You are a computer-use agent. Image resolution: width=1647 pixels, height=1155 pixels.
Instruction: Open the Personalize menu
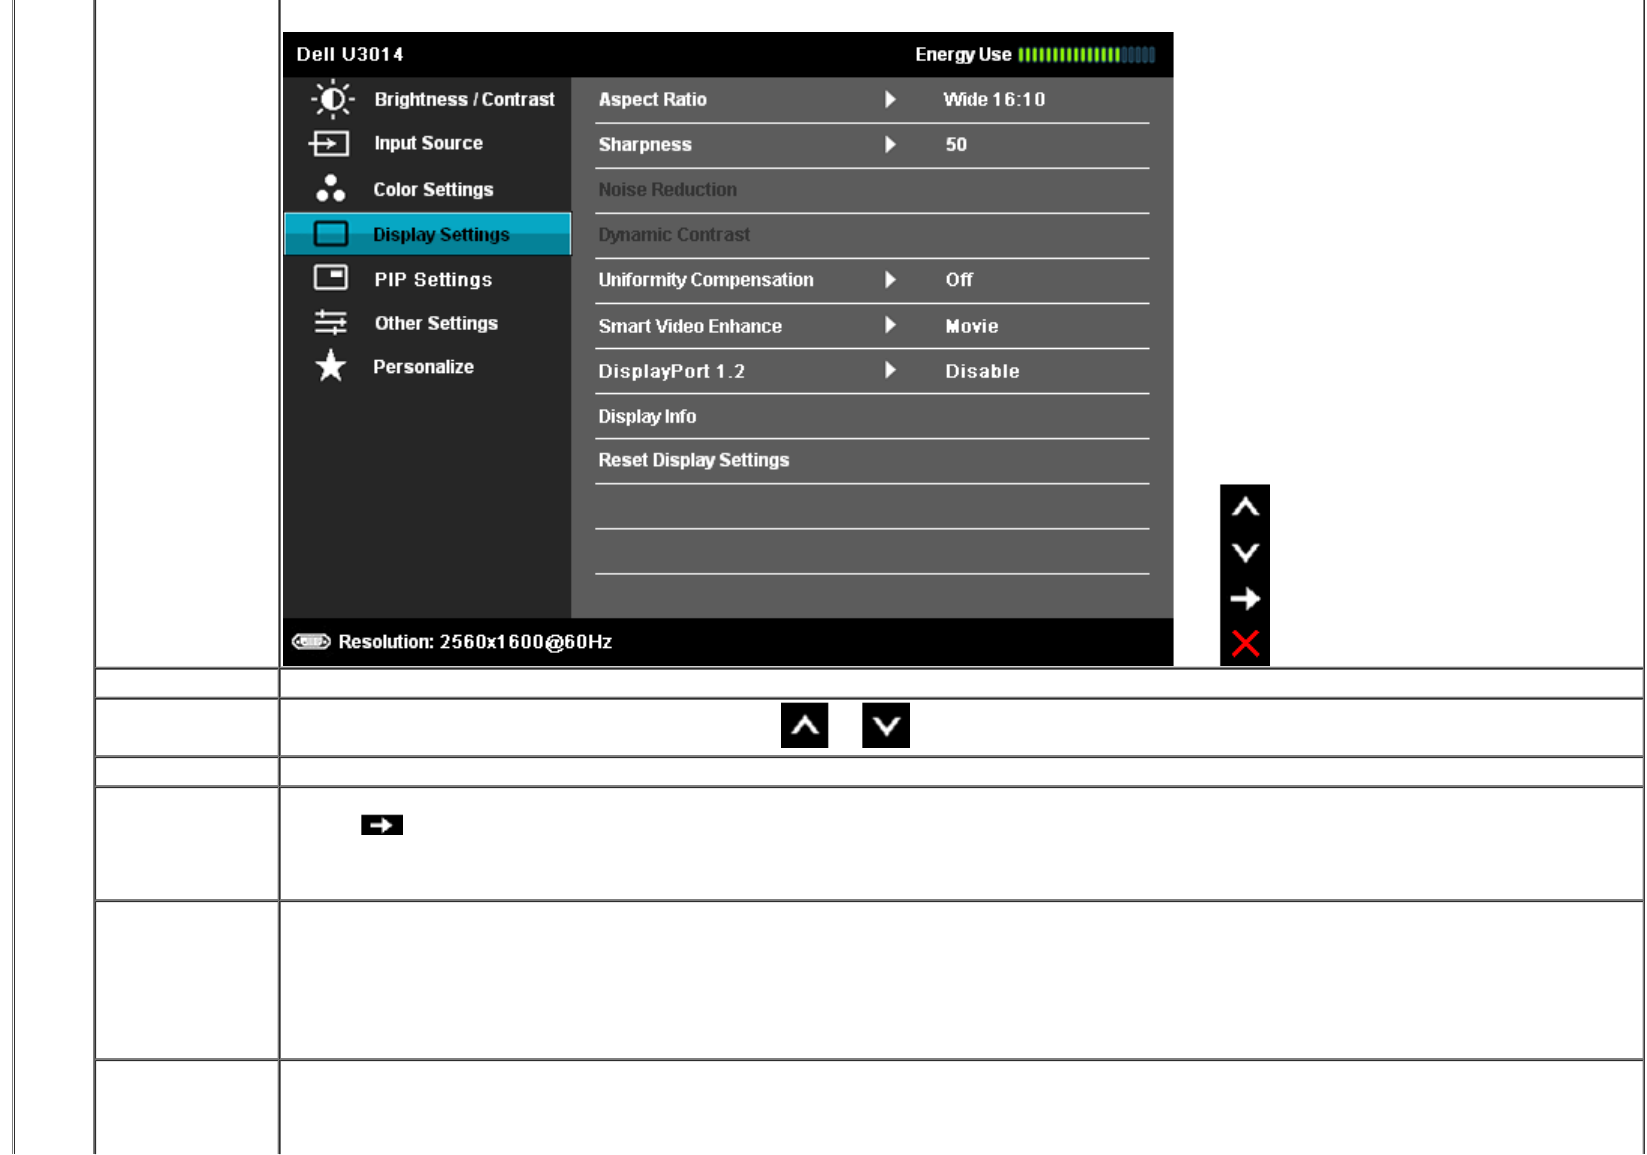tap(428, 367)
